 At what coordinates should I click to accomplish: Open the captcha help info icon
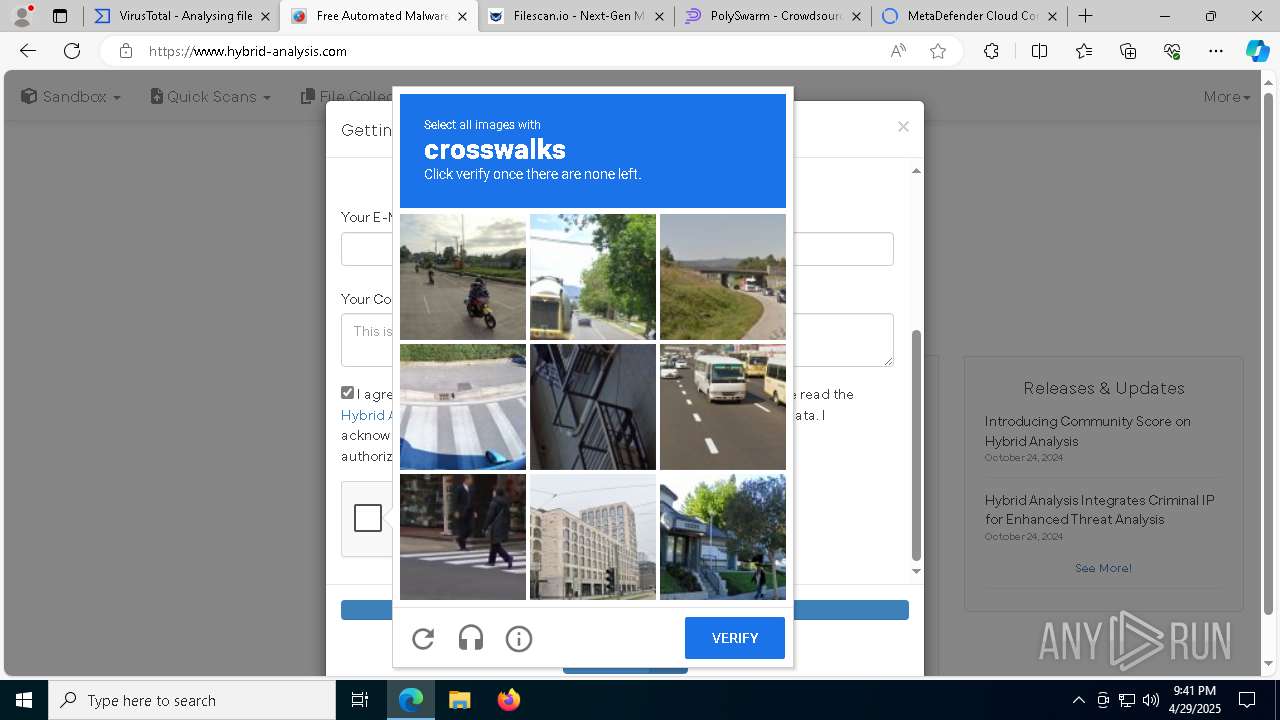point(519,638)
